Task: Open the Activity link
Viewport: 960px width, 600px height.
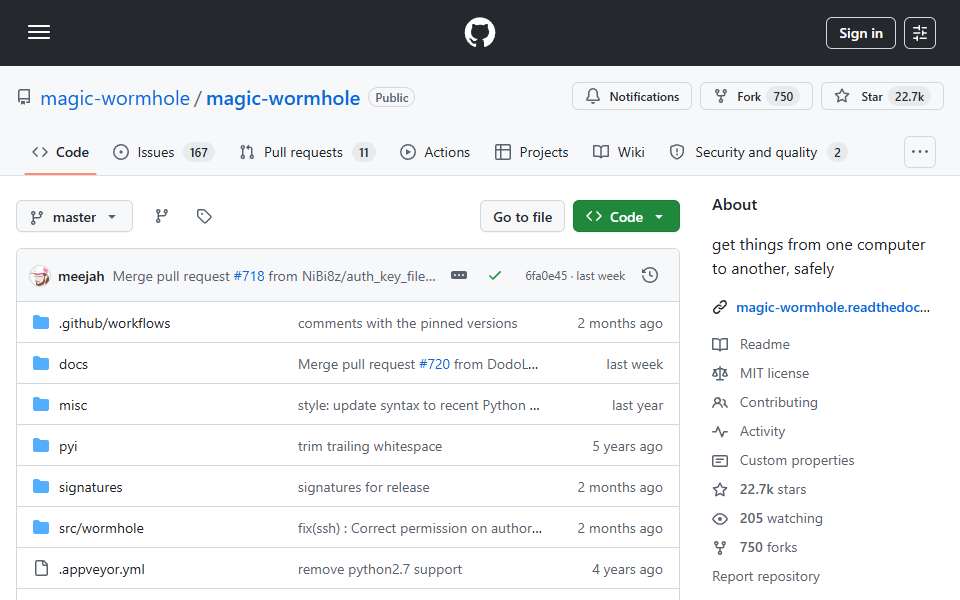Action: pos(762,432)
